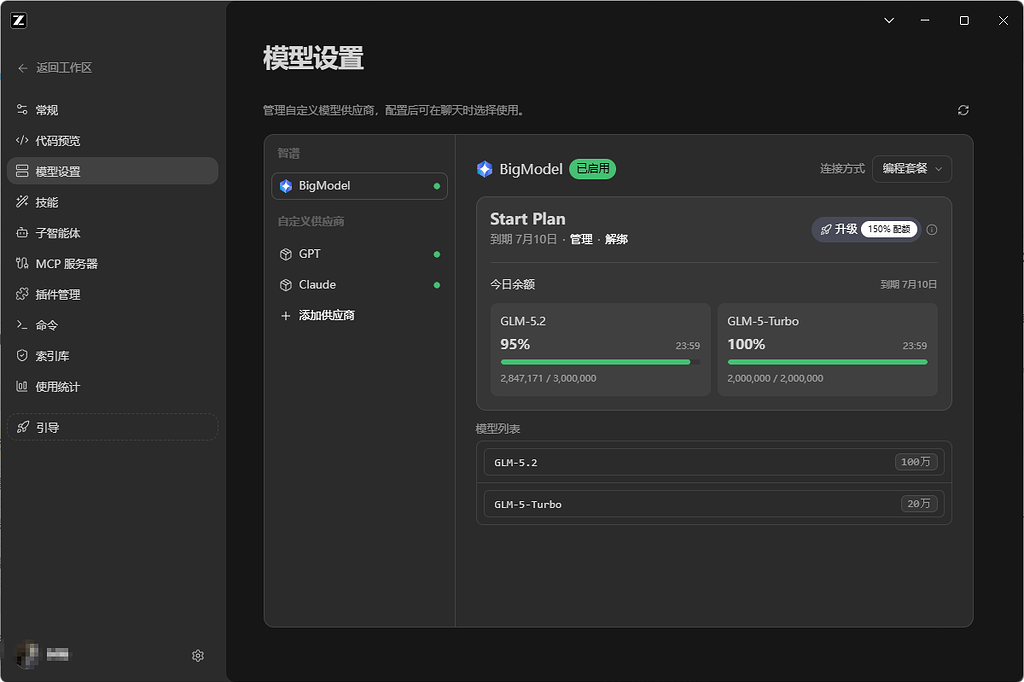
Task: Click the 升级 upgrade button
Action: [866, 229]
